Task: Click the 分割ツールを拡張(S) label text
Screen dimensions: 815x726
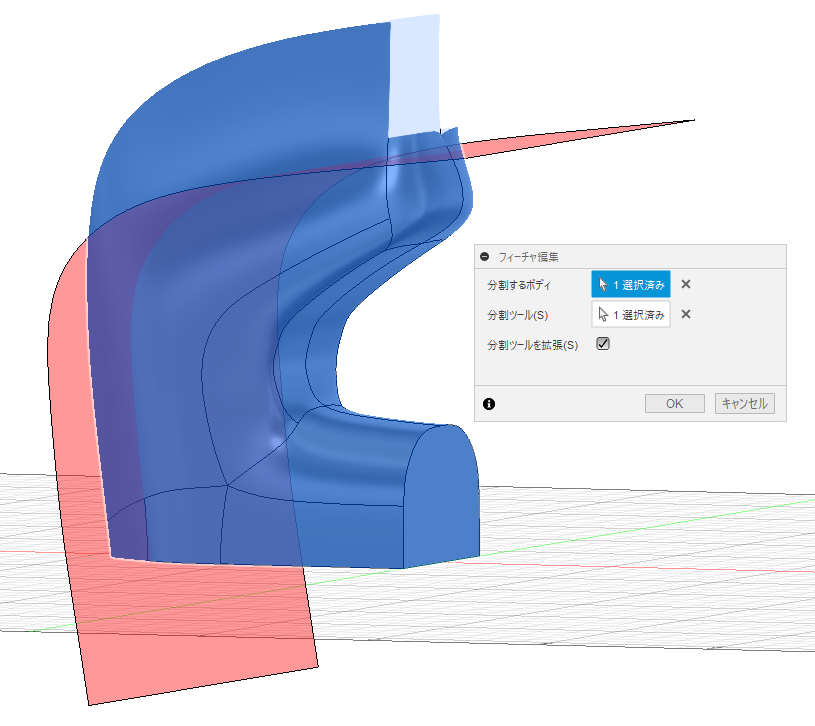Action: (533, 345)
